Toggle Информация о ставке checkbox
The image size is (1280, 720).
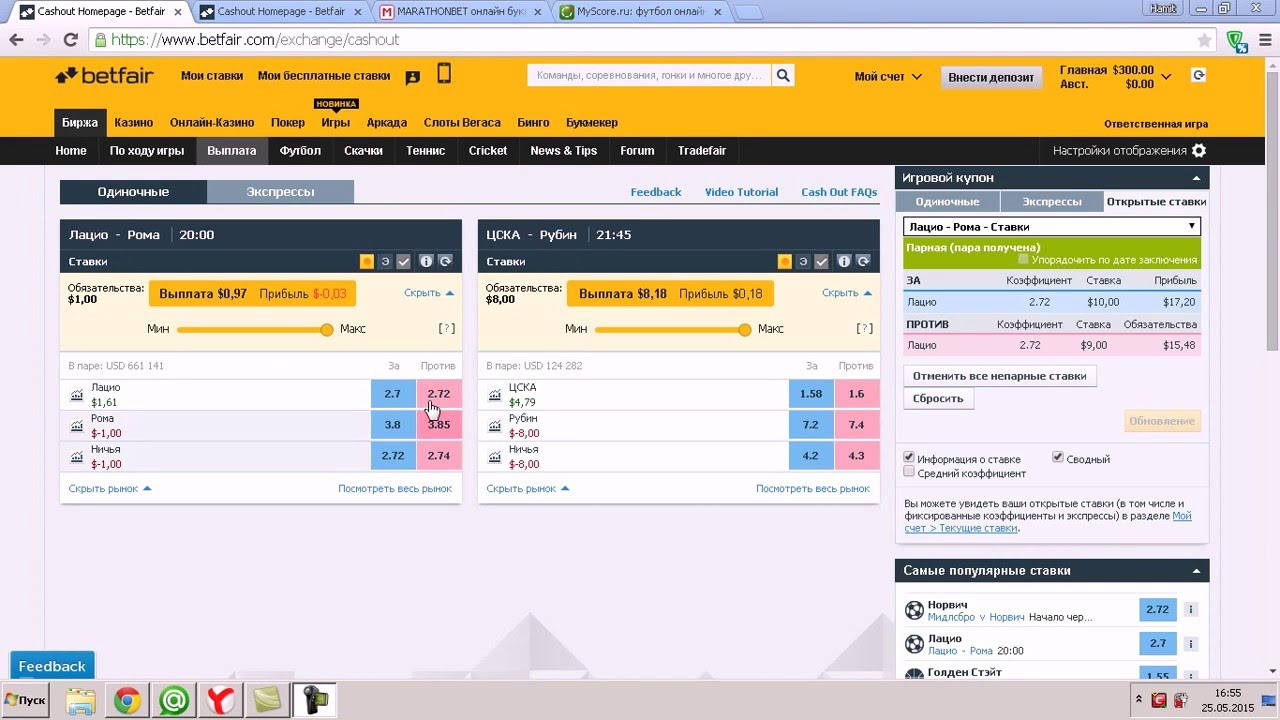coord(909,458)
